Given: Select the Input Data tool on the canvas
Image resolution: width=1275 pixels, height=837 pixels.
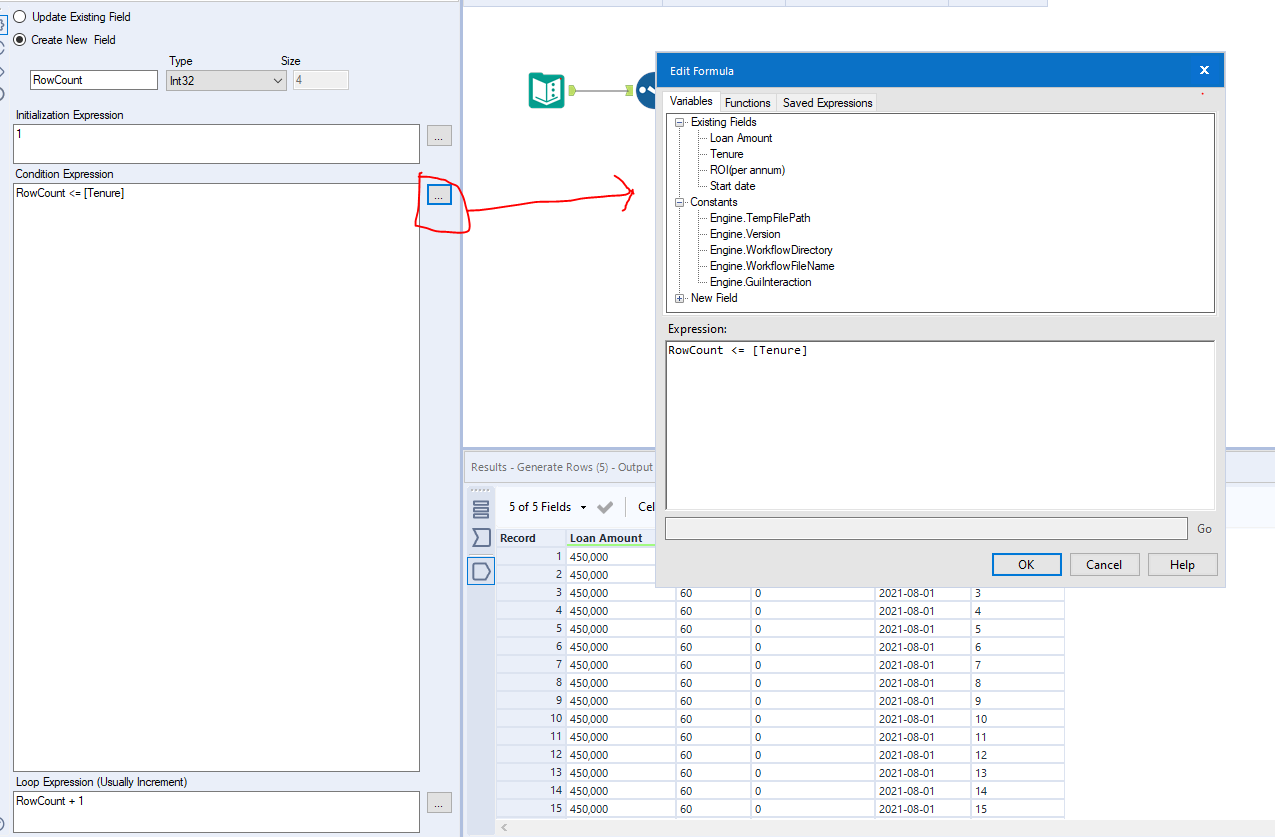Looking at the screenshot, I should 546,89.
